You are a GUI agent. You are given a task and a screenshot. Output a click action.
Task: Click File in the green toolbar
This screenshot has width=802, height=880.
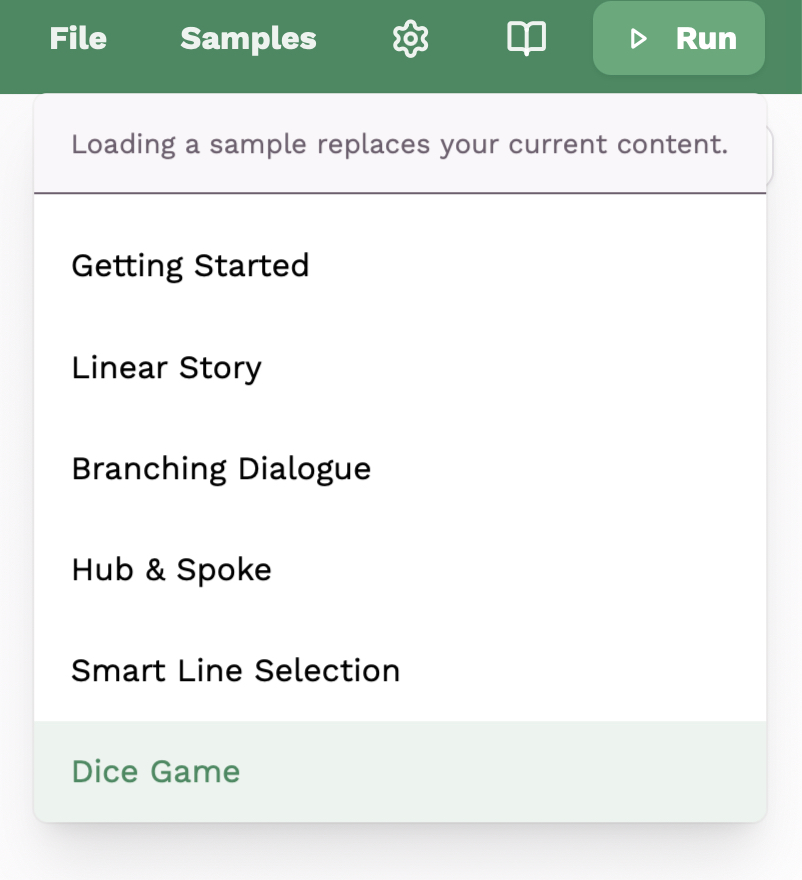pos(78,39)
